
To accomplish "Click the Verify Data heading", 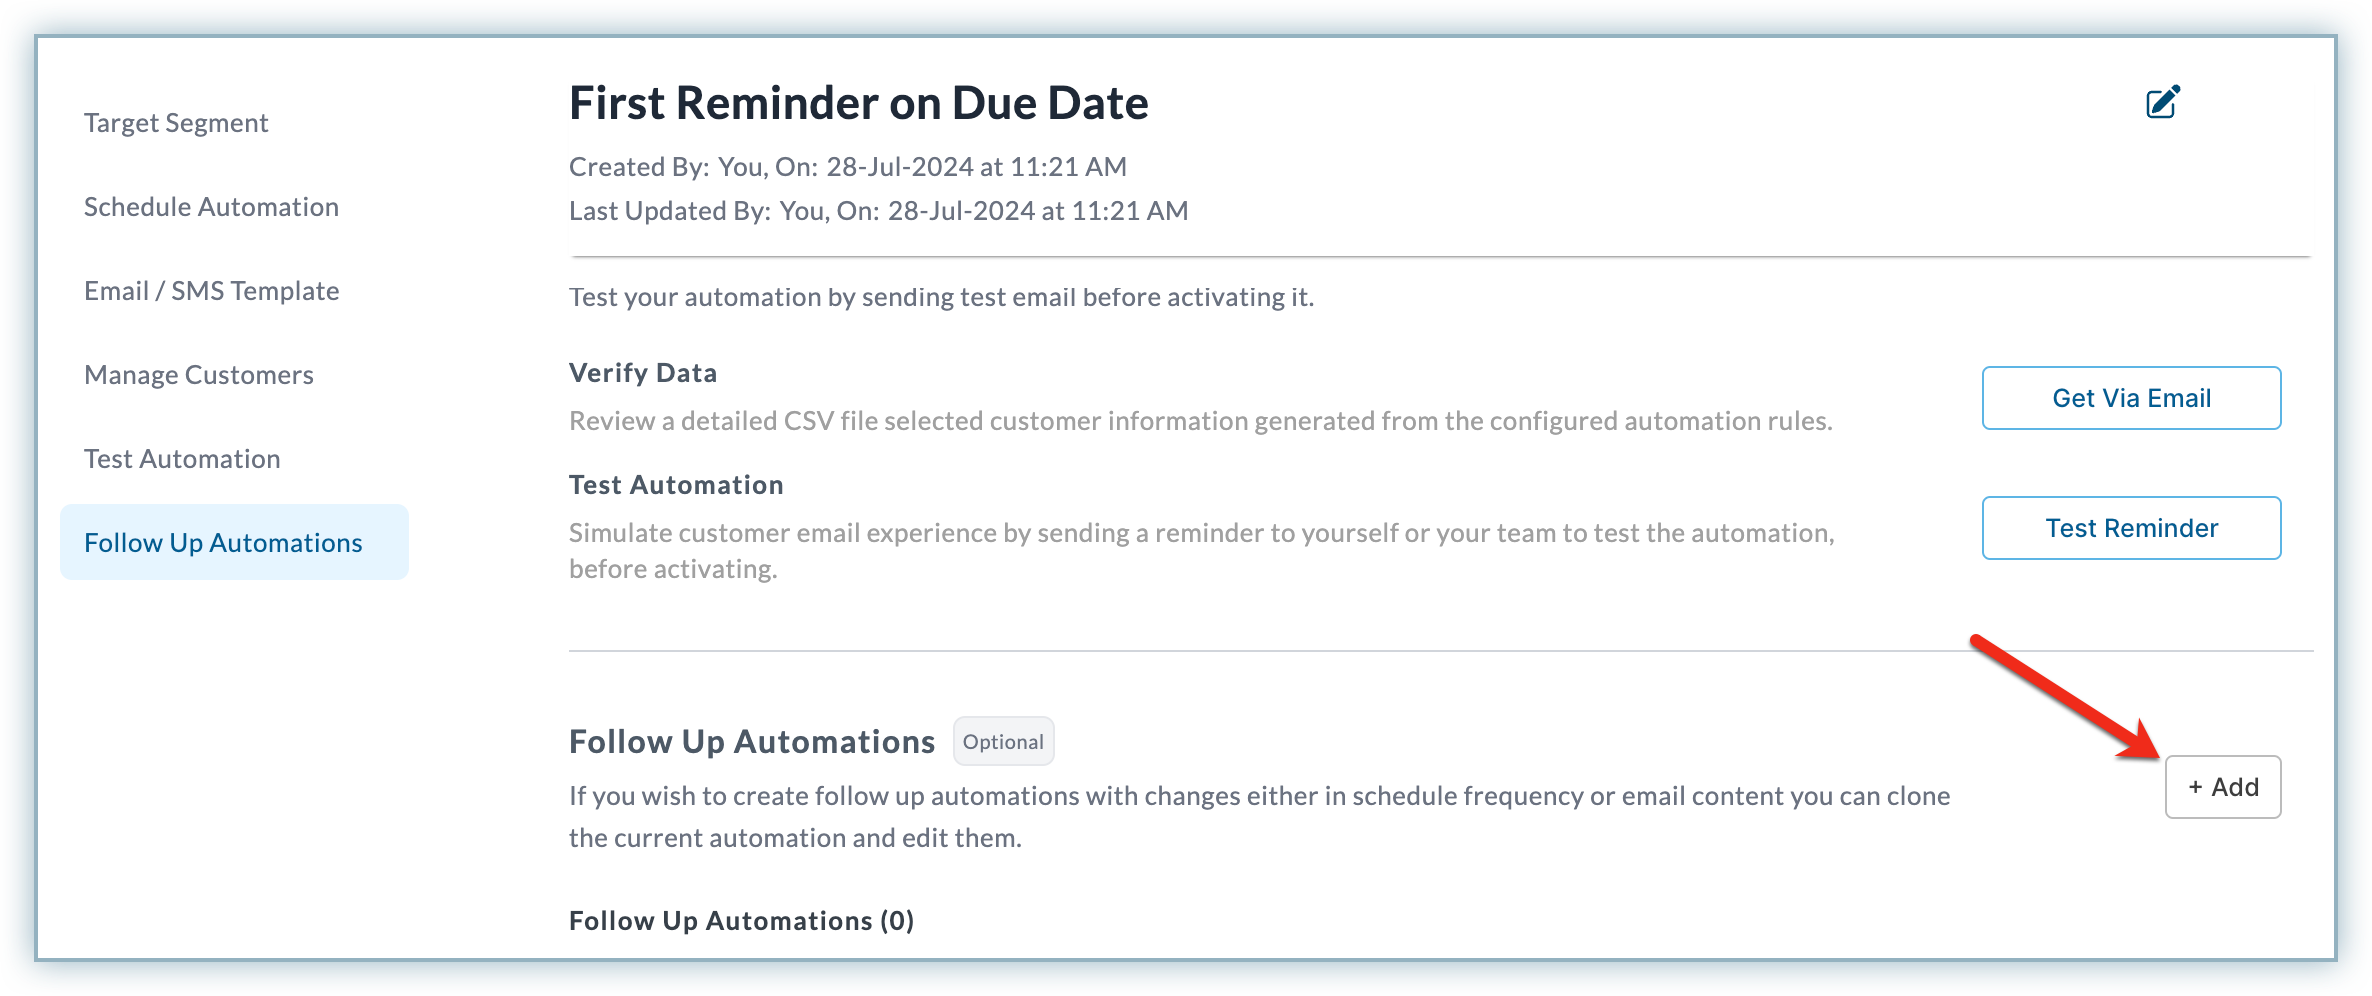I will (643, 373).
